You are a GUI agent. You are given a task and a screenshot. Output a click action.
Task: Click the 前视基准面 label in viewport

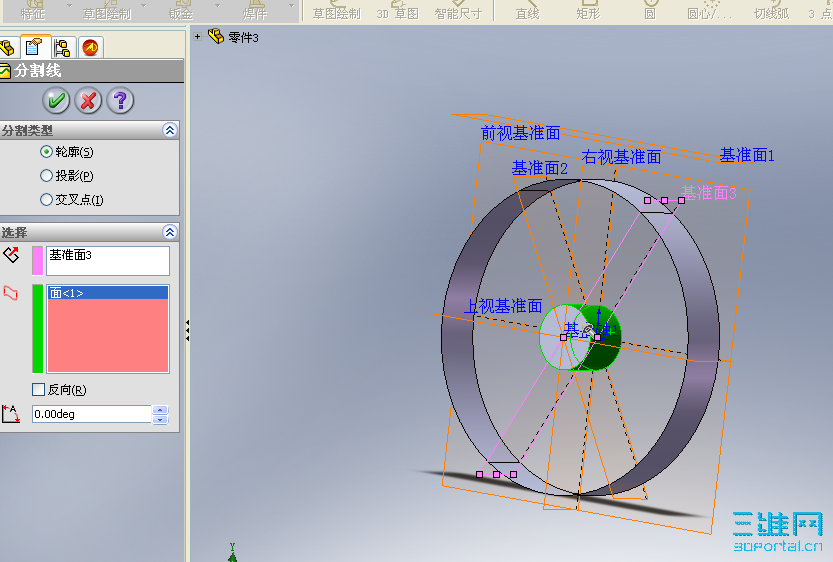[x=520, y=133]
